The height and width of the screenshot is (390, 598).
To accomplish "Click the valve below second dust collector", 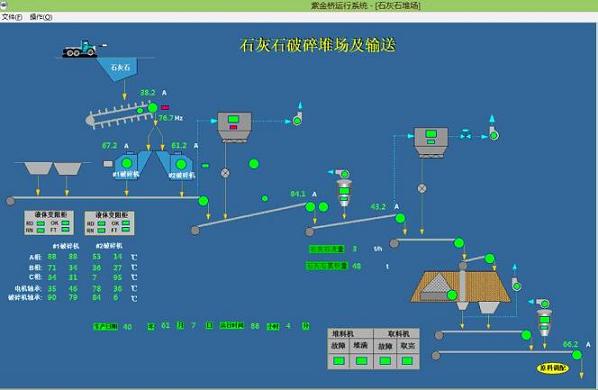I will point(422,188).
